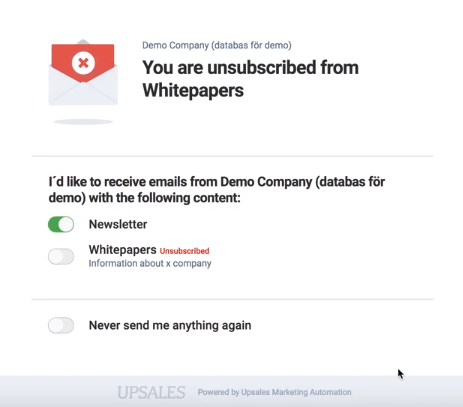Viewport: 463px width, 407px height.
Task: Enable the Whitepapers subscription toggle
Action: pyautogui.click(x=61, y=257)
